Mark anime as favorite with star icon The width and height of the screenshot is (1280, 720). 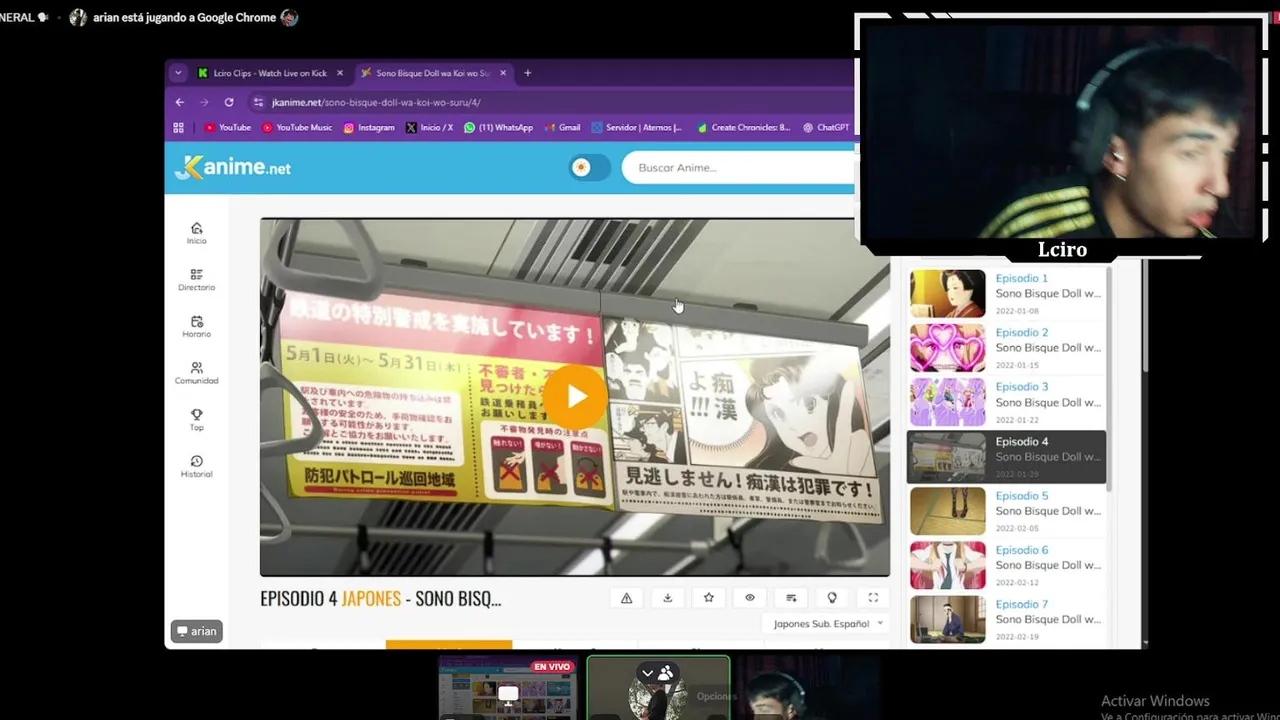(709, 598)
